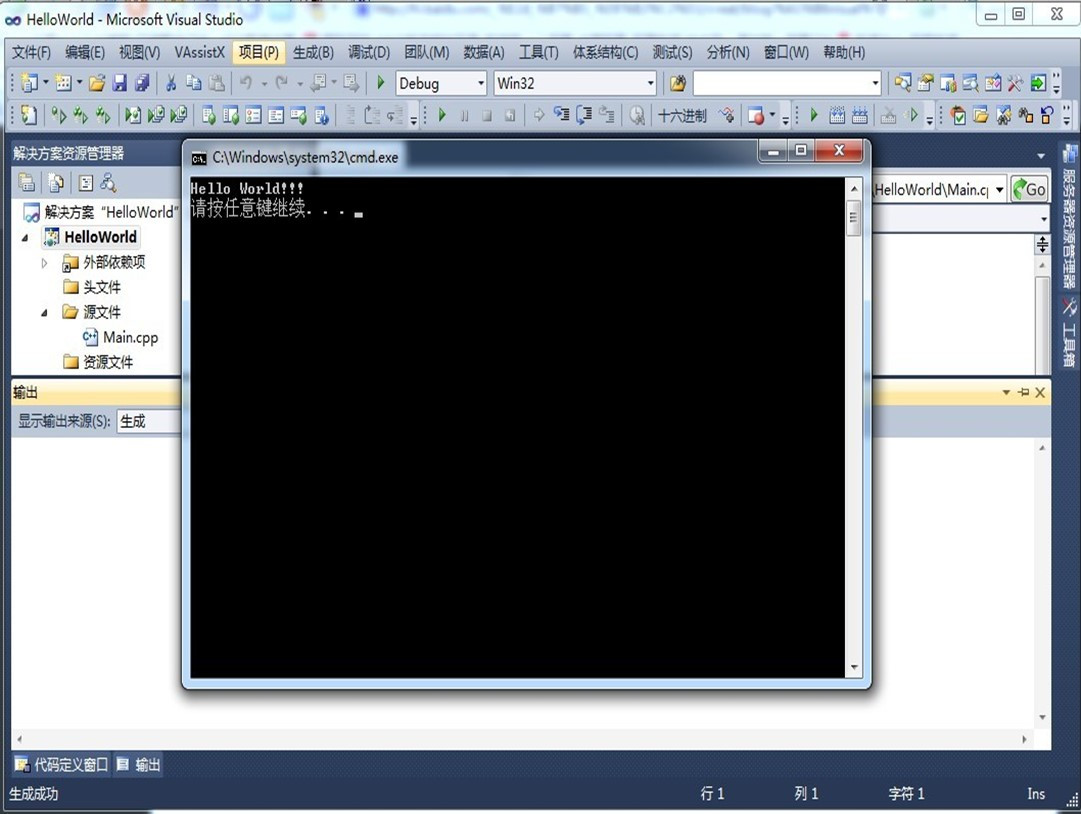Viewport: 1081px width, 814px height.
Task: Open the VAssistX menu
Action: click(199, 52)
